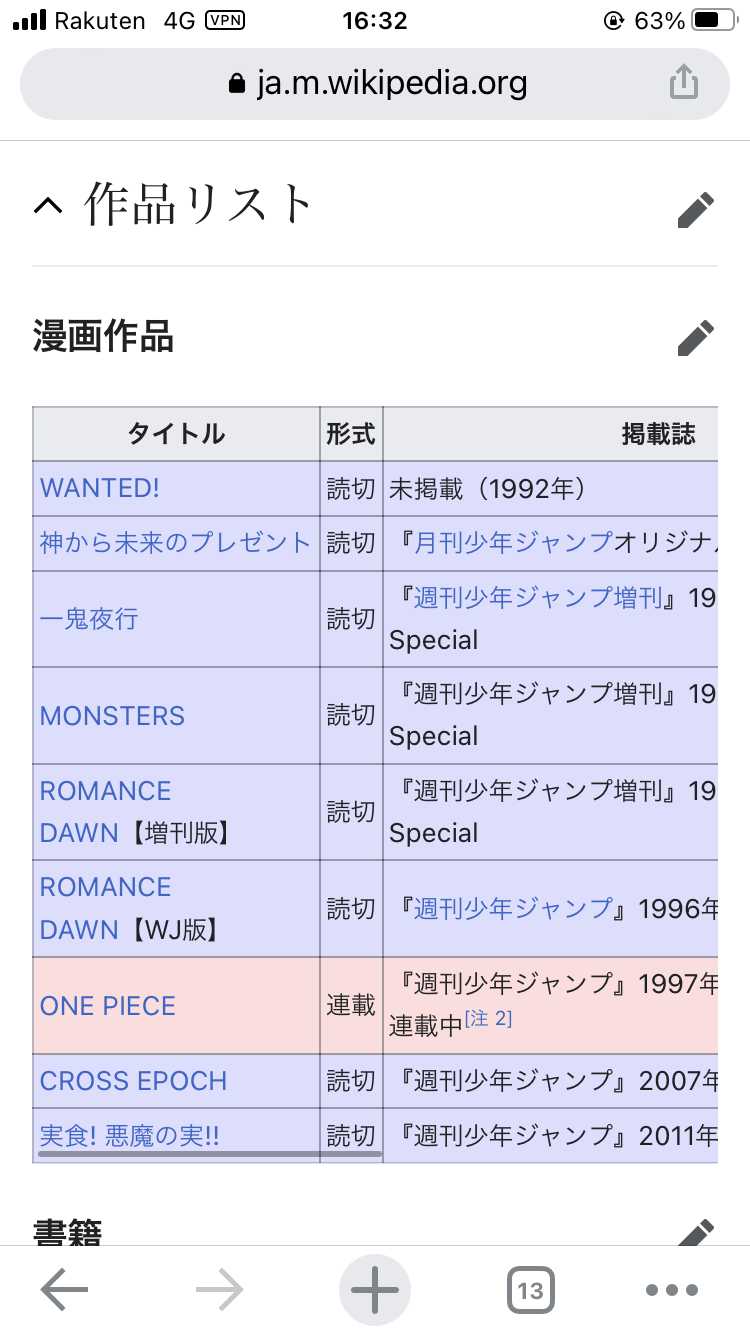Edit the 書籍 section via pencil icon
This screenshot has width=750, height=1334.
(695, 1232)
